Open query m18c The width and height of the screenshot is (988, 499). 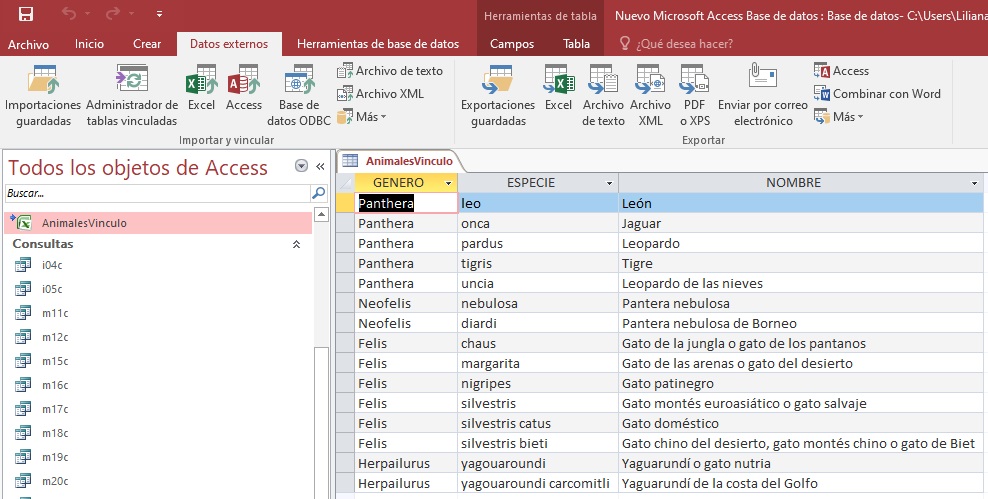pos(55,433)
